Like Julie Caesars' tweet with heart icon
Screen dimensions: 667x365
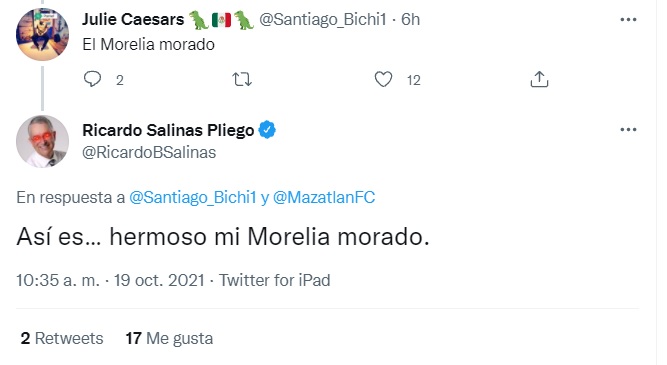383,80
